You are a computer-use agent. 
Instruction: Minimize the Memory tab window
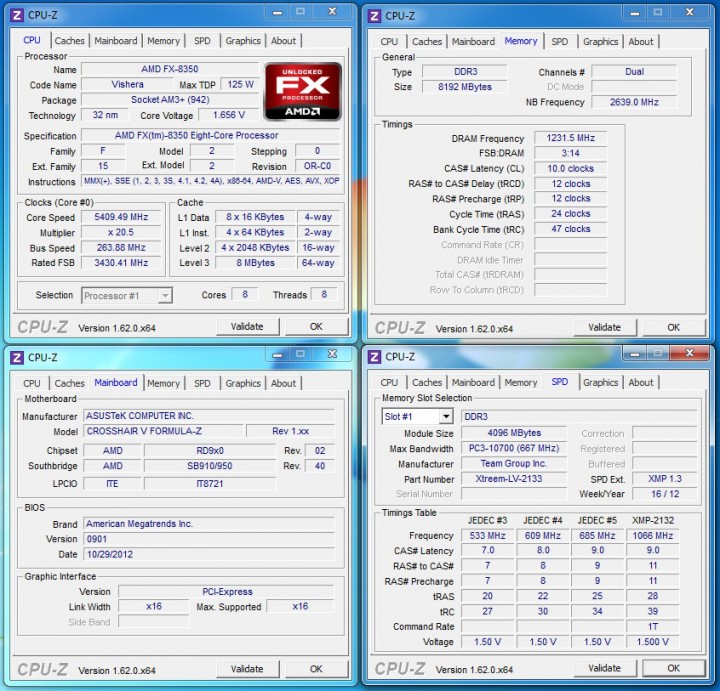pos(635,13)
